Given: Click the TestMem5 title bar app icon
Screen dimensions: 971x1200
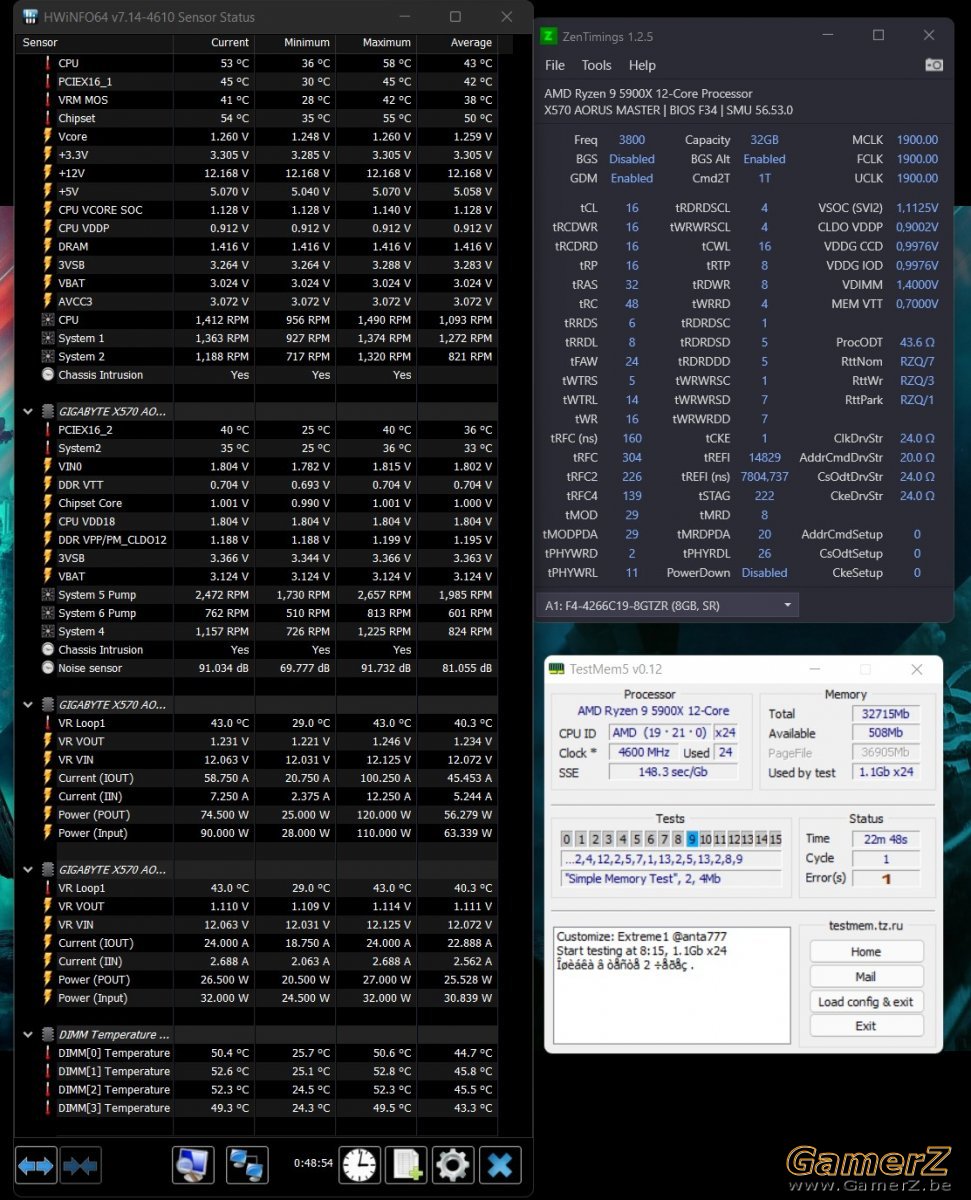Looking at the screenshot, I should (556, 669).
